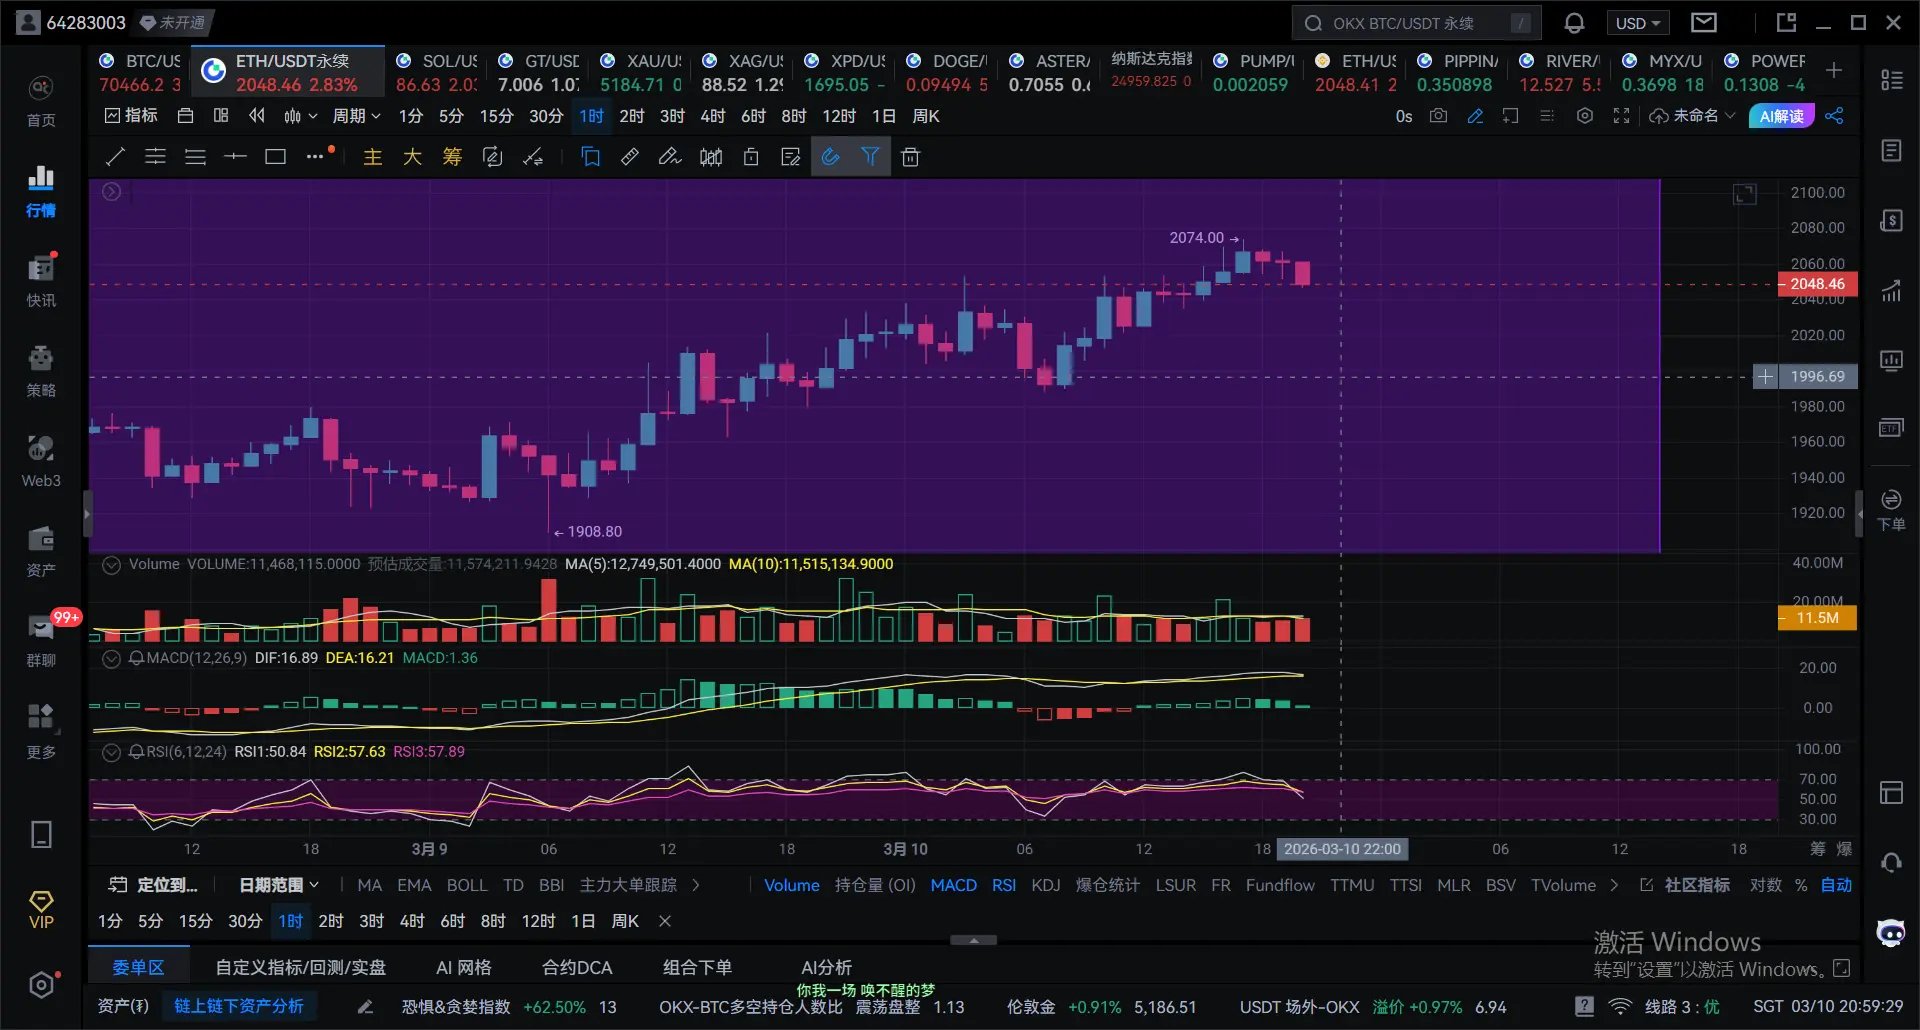The width and height of the screenshot is (1920, 1030).
Task: Open the 资产 assets sidebar icon
Action: click(41, 551)
